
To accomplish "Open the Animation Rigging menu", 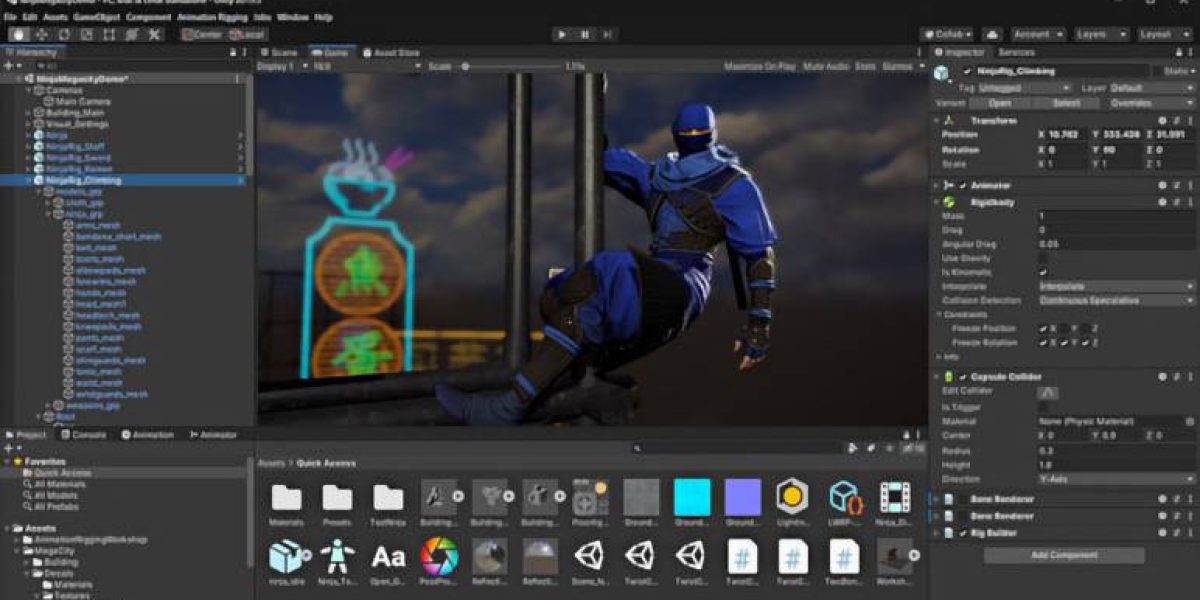I will (x=212, y=18).
